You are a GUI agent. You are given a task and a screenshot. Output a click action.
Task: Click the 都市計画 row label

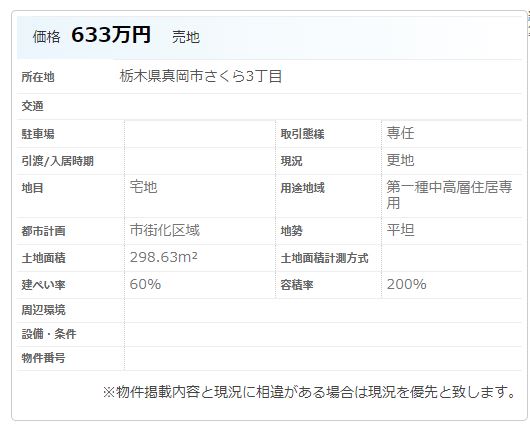(43, 231)
